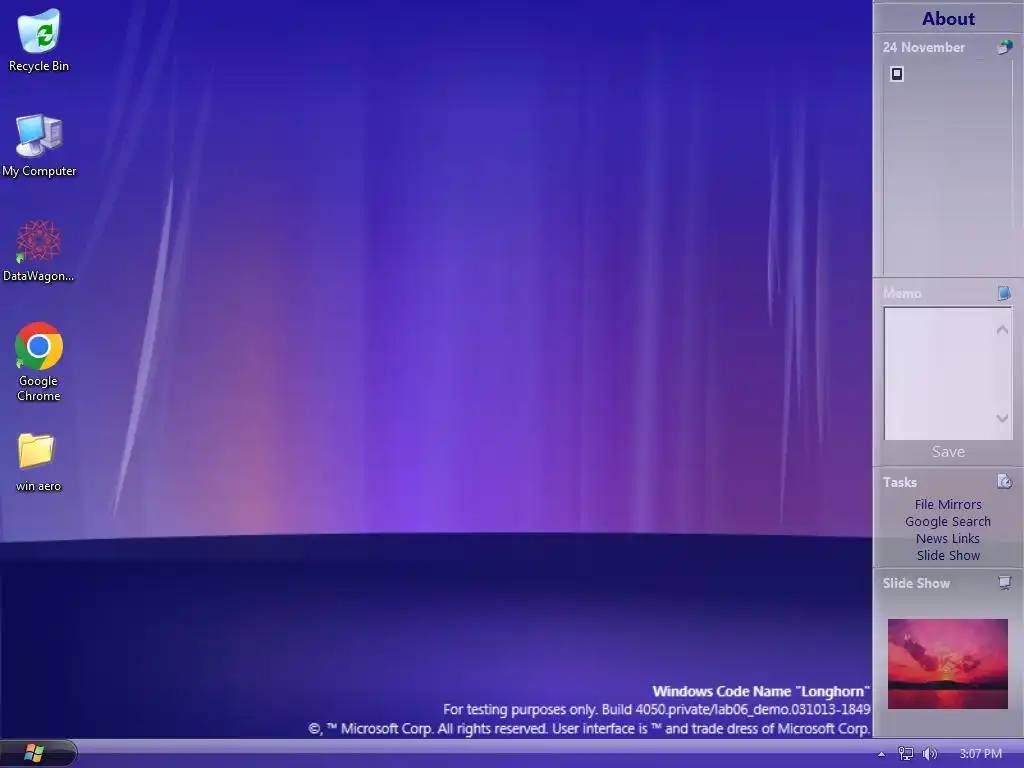Click the Slide Show panel icon
Image resolution: width=1024 pixels, height=768 pixels.
(x=1004, y=583)
